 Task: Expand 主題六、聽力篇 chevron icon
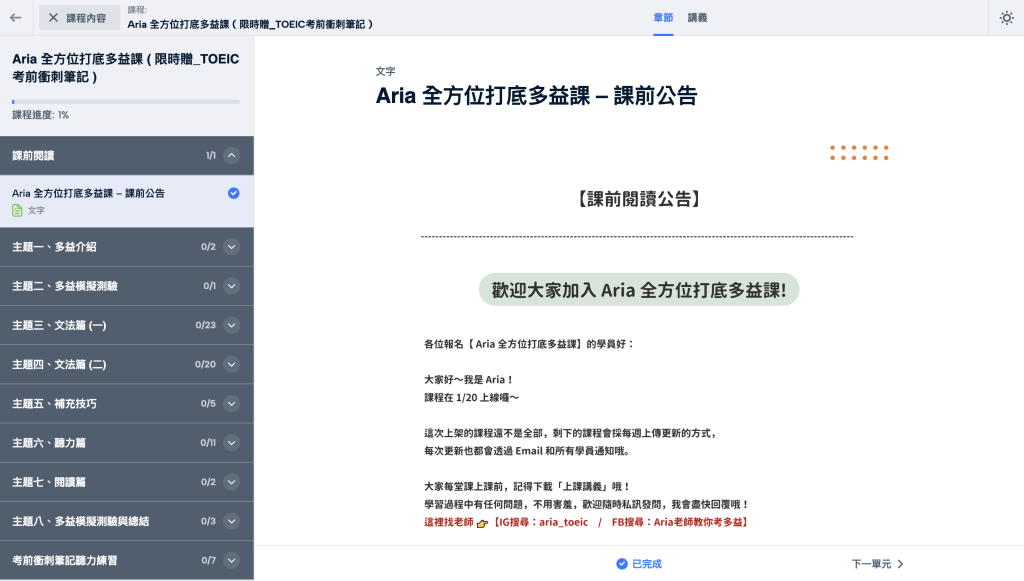[x=232, y=442]
